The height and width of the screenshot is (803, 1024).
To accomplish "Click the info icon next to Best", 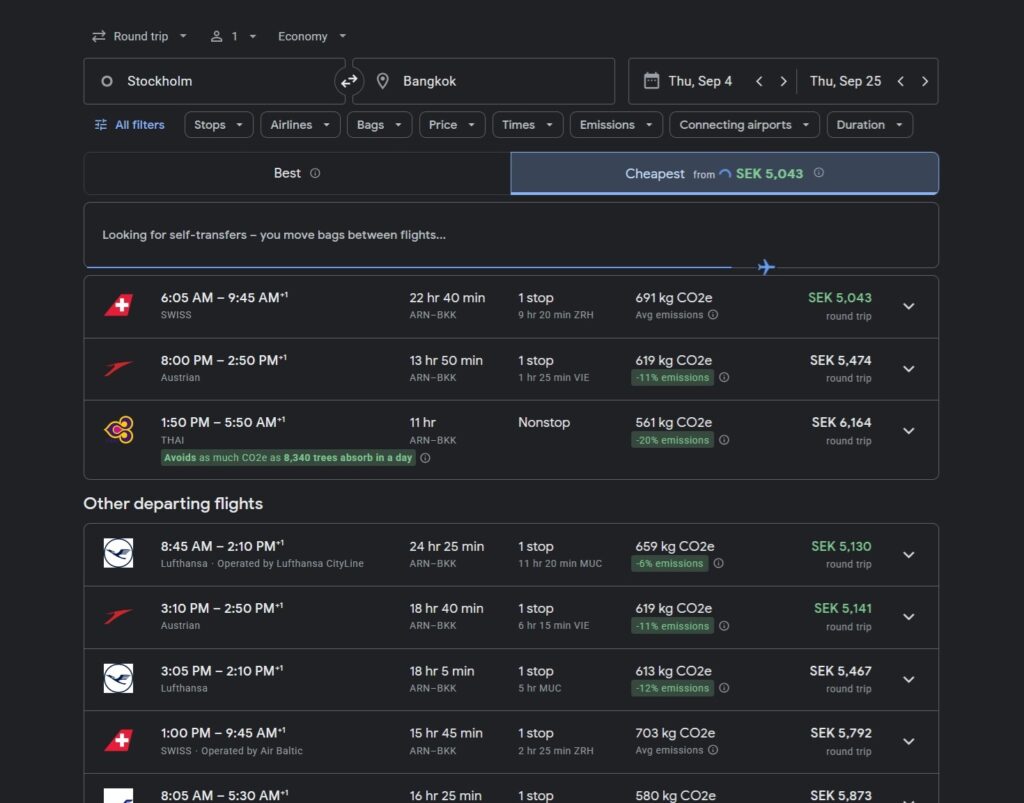I will pos(315,173).
